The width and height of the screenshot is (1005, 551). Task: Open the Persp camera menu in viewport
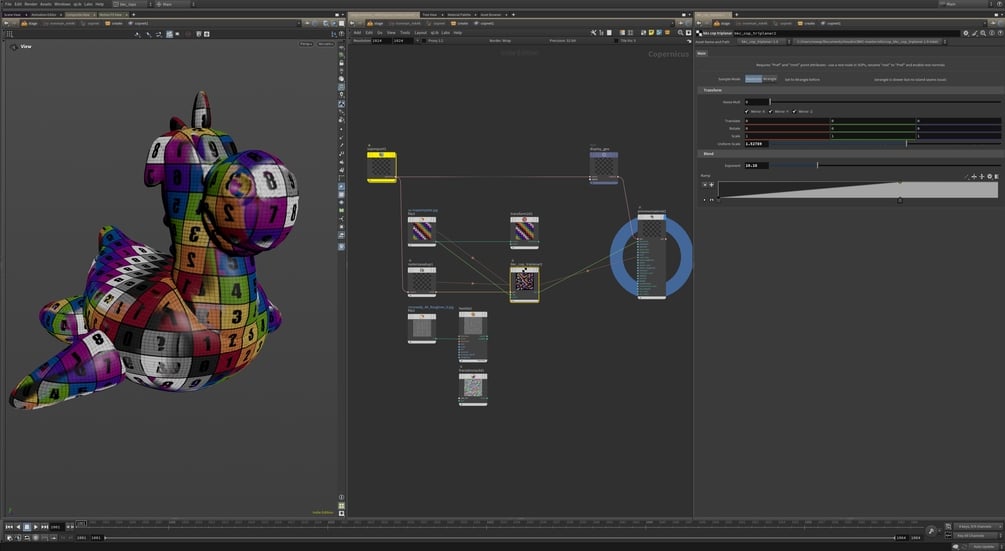point(306,44)
